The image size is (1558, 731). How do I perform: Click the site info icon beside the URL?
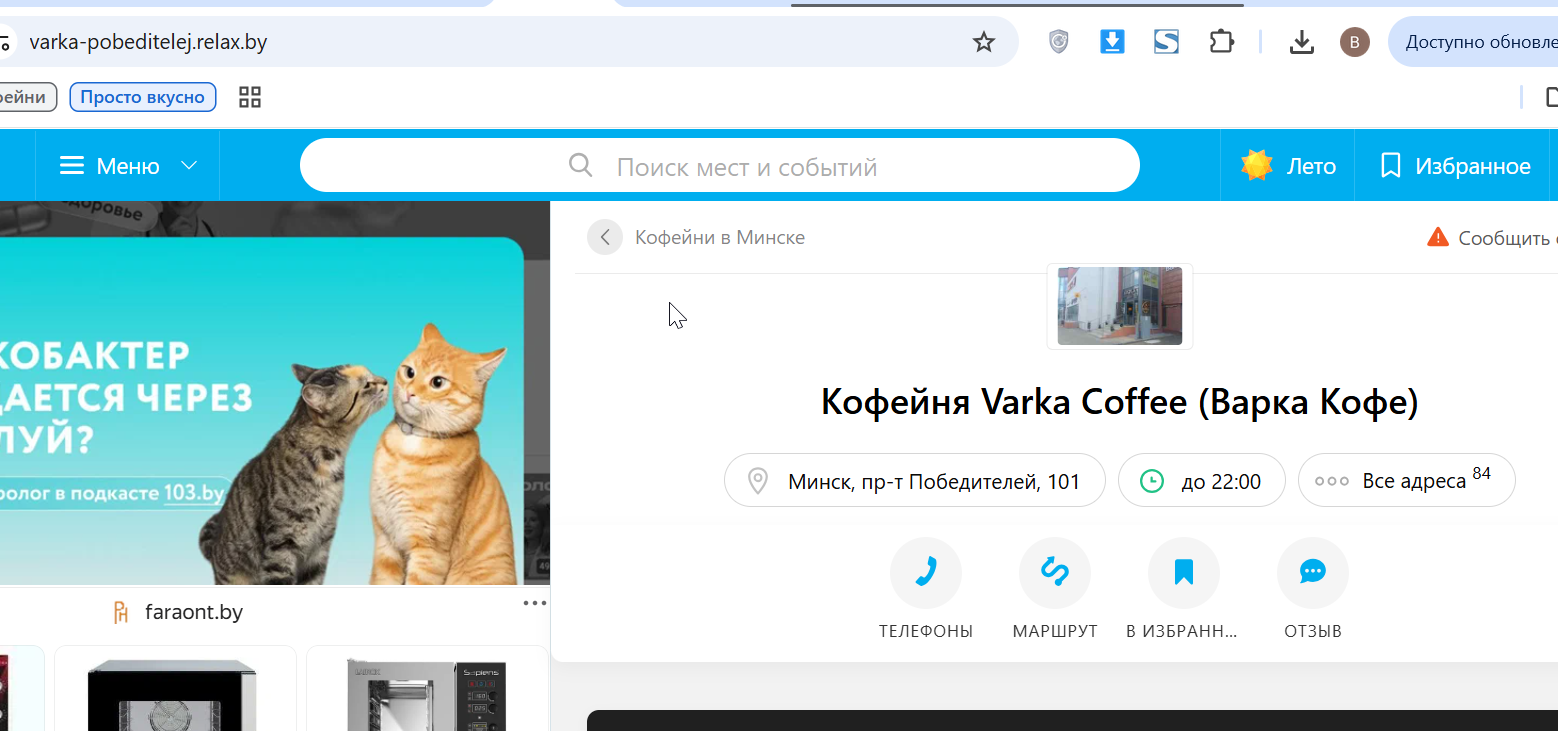6,43
